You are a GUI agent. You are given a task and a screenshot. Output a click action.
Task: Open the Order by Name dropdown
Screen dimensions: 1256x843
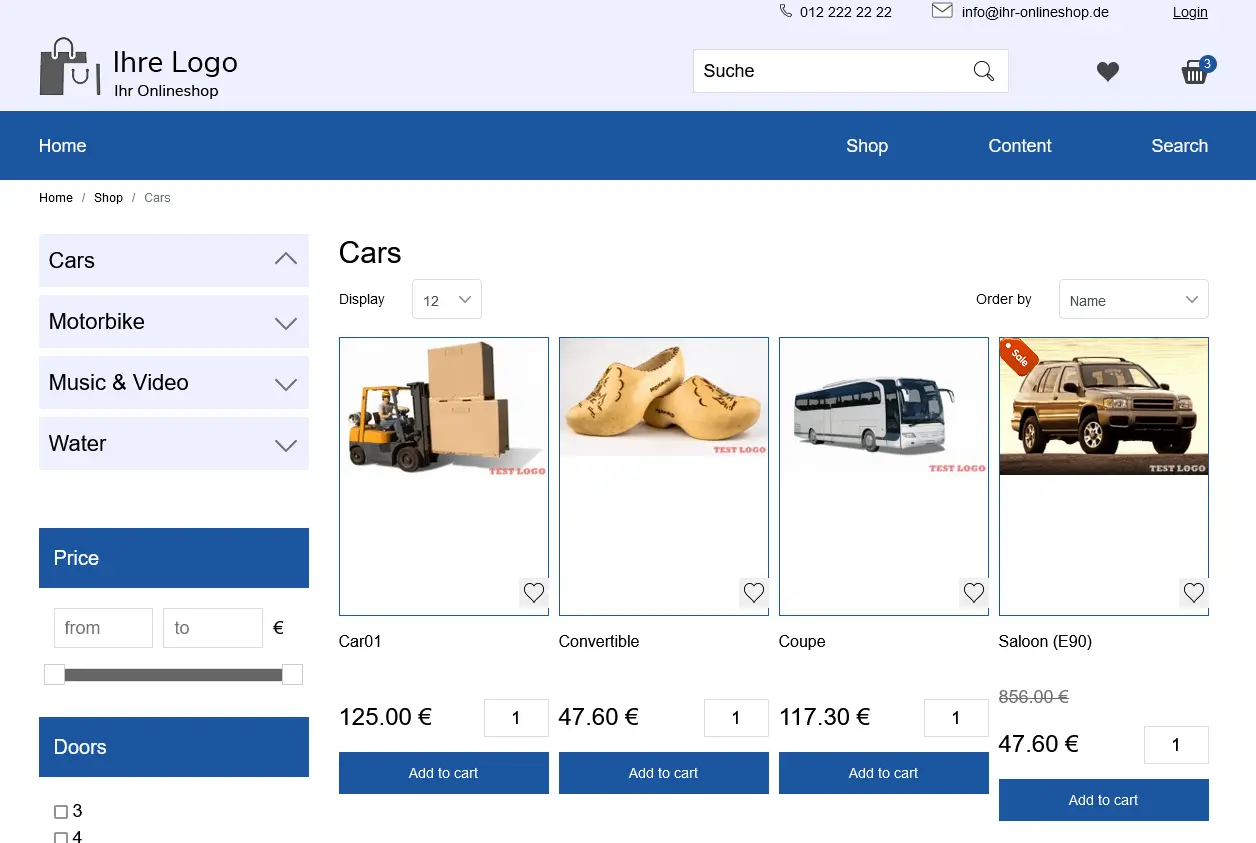1133,300
